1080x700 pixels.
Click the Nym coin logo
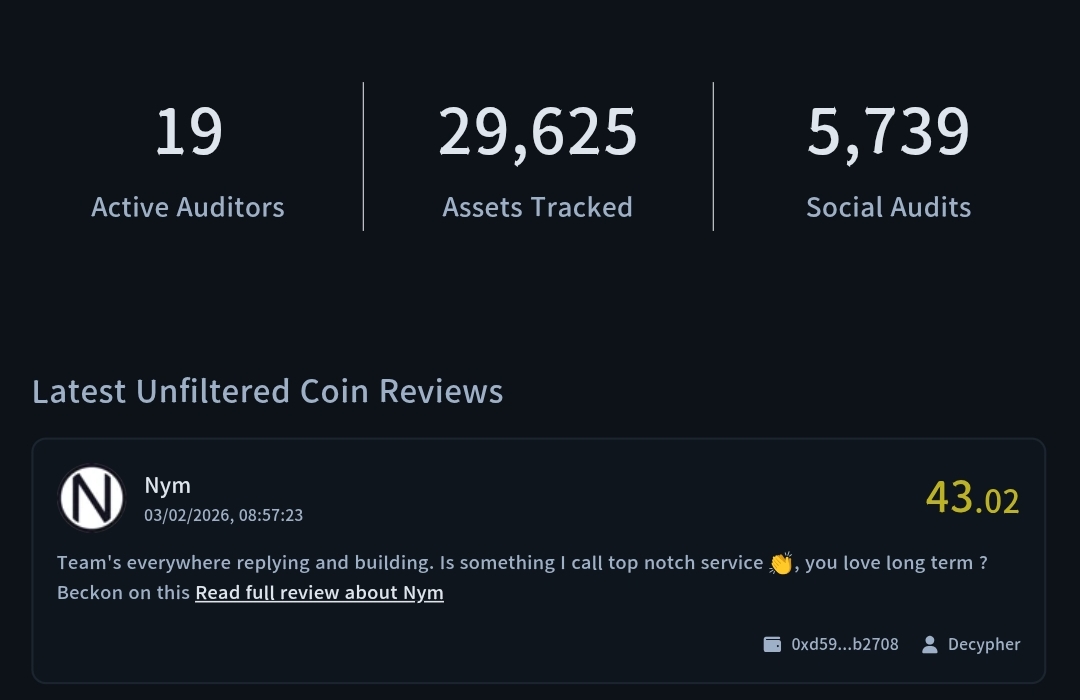point(92,498)
